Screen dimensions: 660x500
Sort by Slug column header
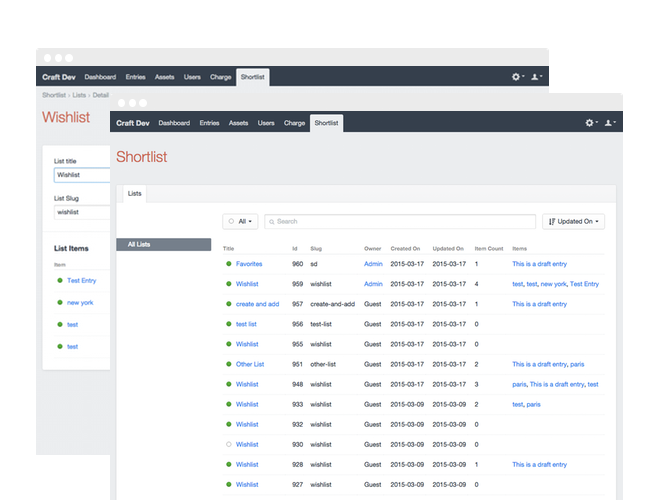point(316,249)
